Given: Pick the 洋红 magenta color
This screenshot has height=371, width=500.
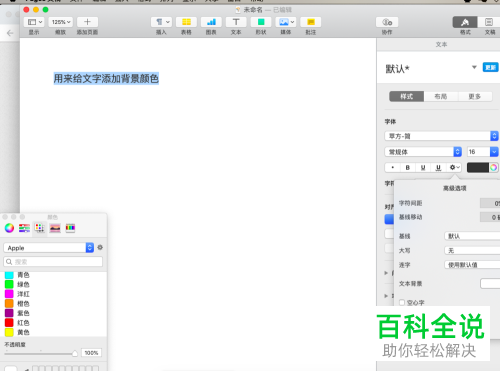Looking at the screenshot, I should click(x=9, y=294).
